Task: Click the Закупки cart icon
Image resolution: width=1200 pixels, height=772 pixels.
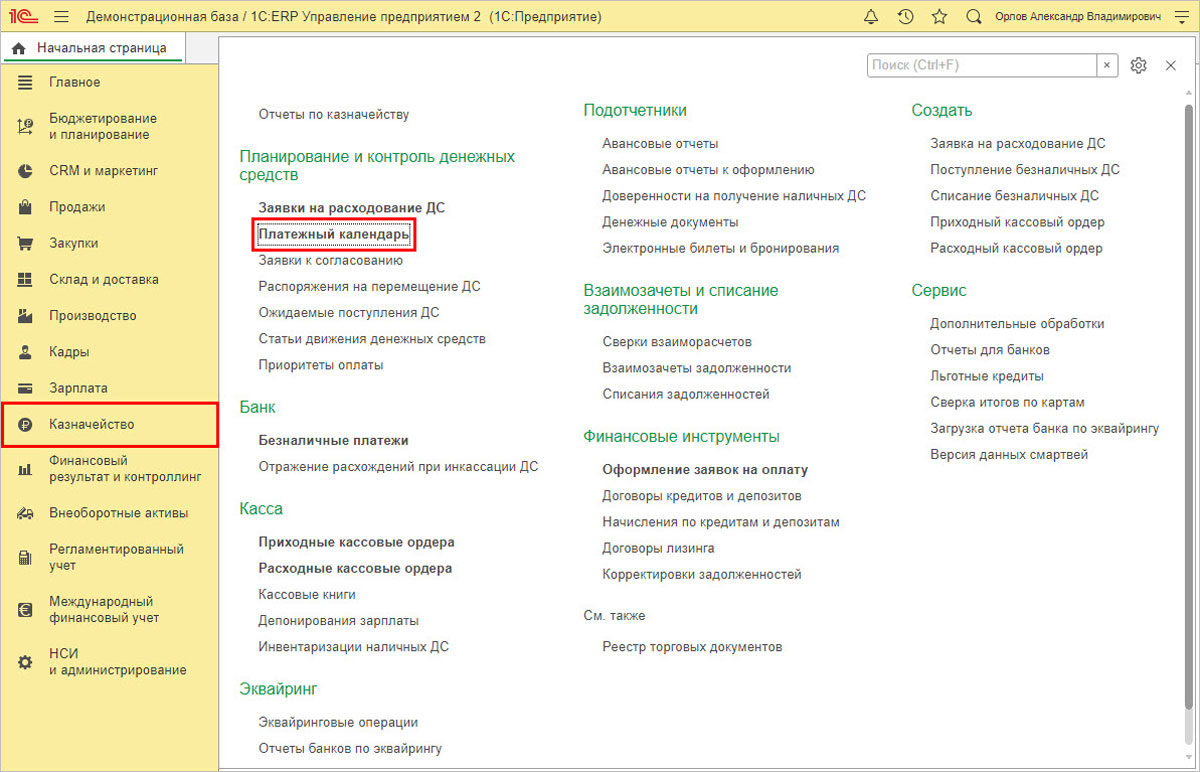Action: pos(26,243)
